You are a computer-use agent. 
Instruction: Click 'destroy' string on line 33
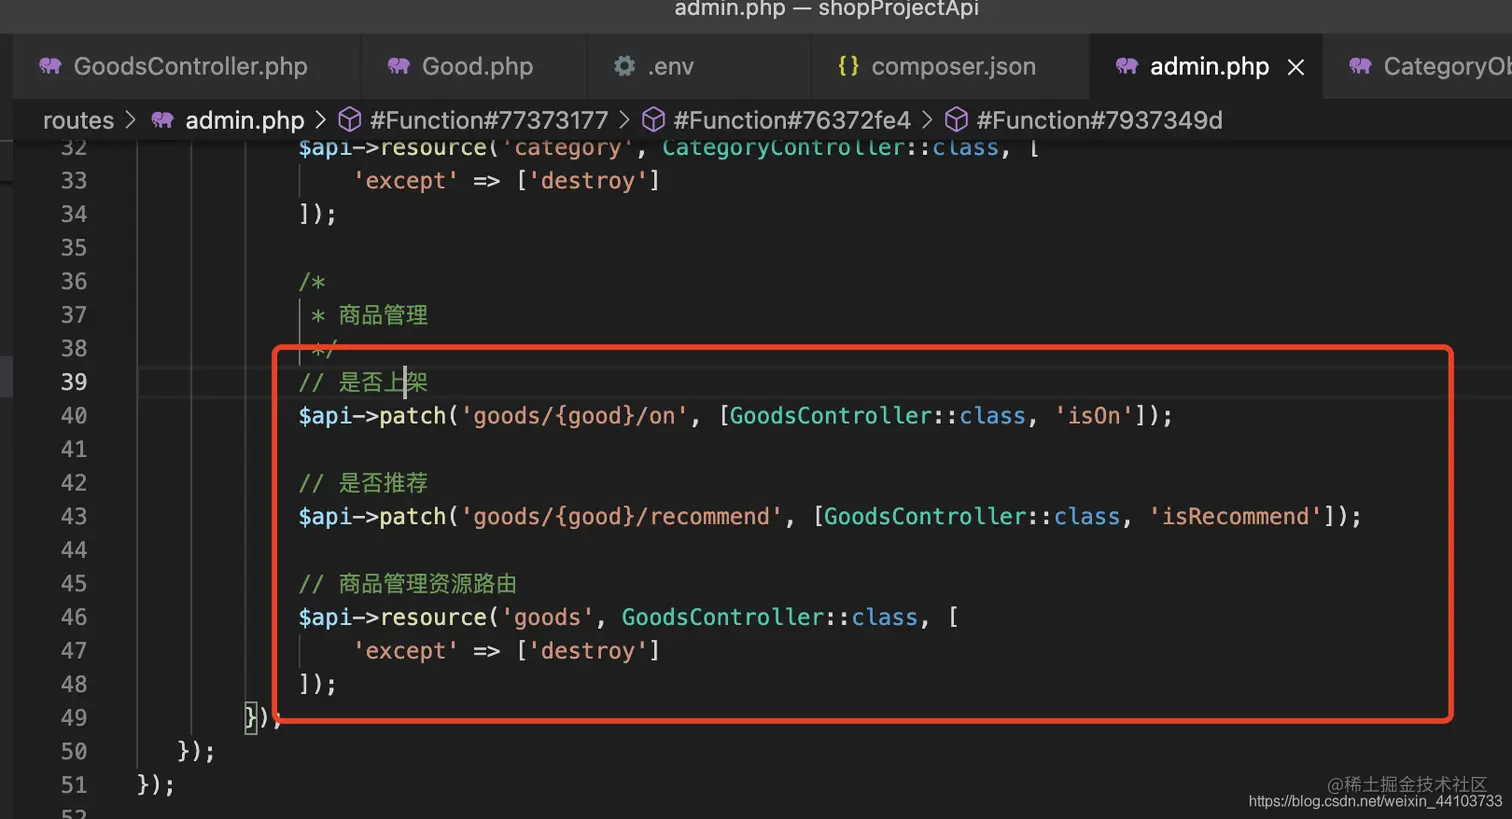[x=588, y=181]
